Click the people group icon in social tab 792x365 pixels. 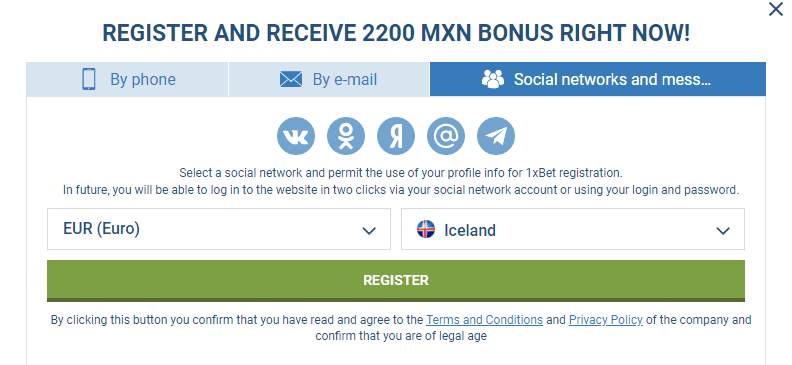point(492,79)
